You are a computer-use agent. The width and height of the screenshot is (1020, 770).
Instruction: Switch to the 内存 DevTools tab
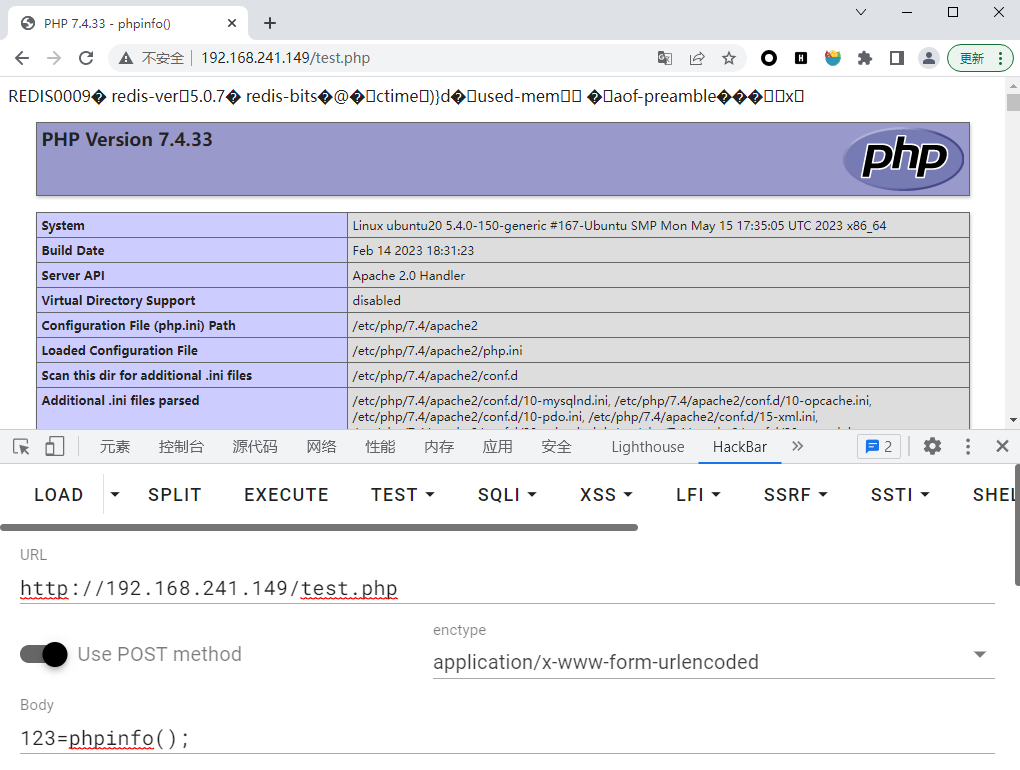438,447
